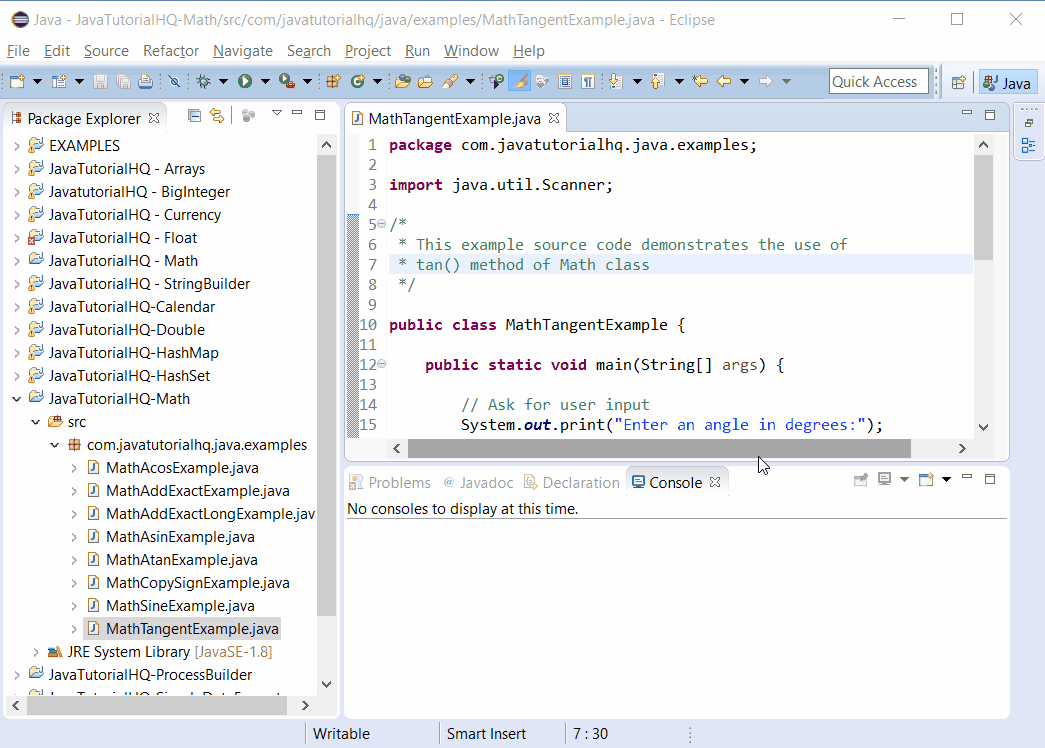The image size is (1045, 748).
Task: Click the editor horizontal scrollbar thumb
Action: point(659,448)
